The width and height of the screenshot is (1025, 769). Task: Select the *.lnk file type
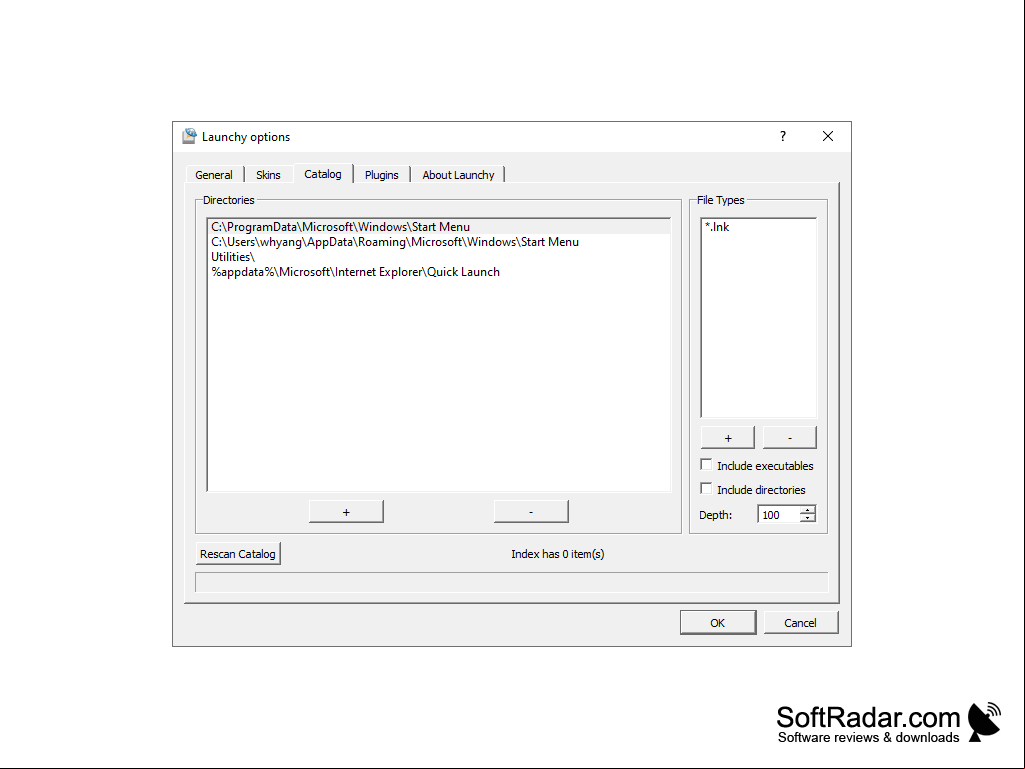758,227
